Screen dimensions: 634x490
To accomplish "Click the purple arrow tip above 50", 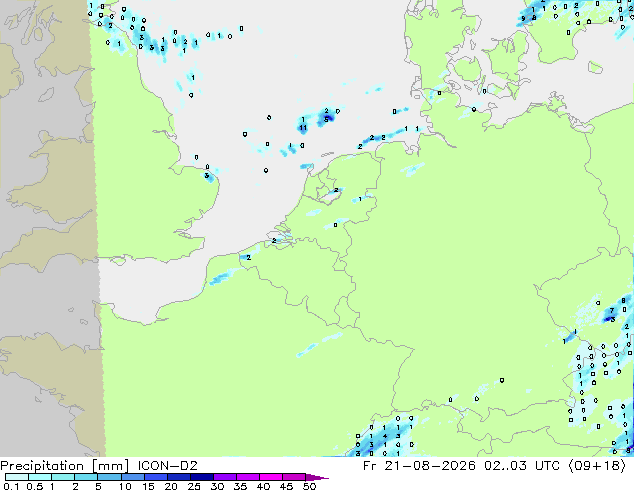I will coord(317,477).
